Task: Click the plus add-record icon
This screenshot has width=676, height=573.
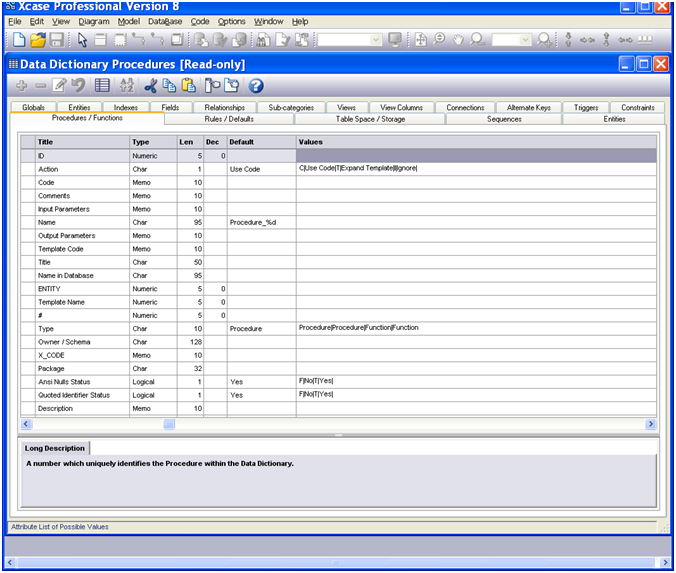Action: (x=21, y=85)
